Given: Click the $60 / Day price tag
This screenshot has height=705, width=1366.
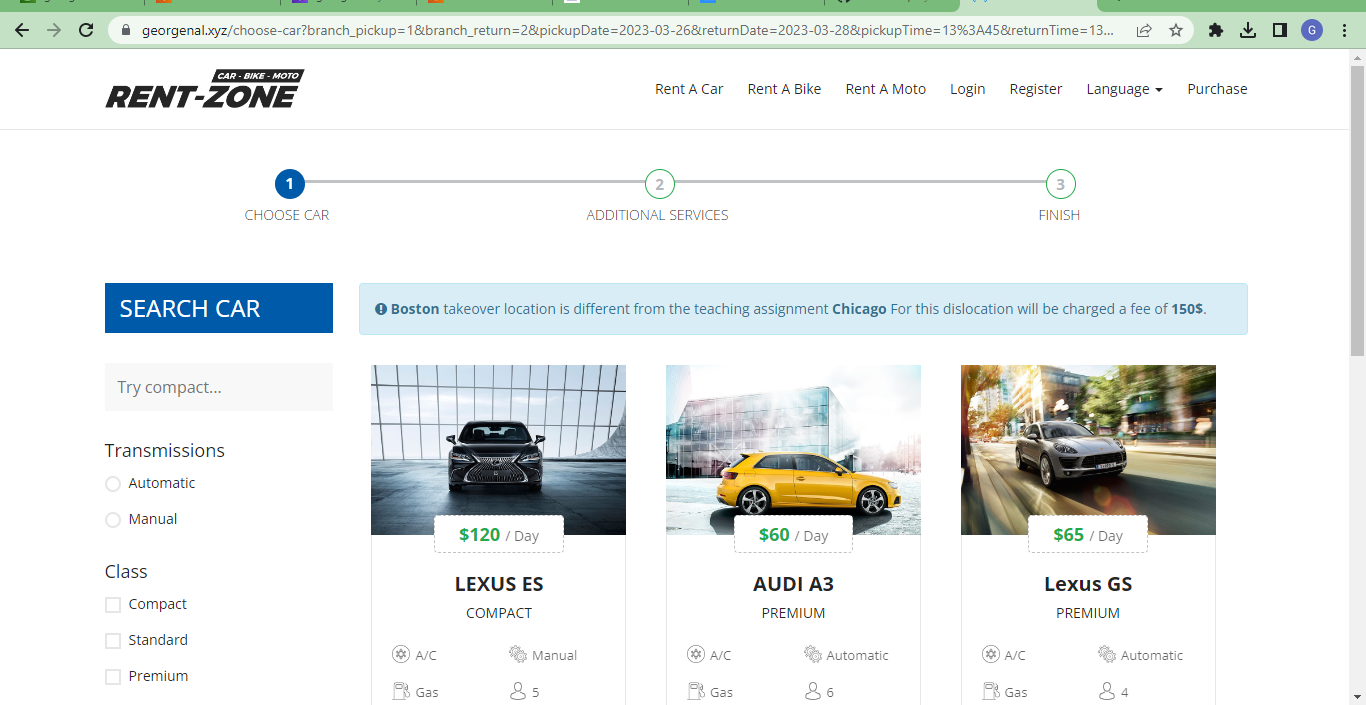Looking at the screenshot, I should (793, 535).
